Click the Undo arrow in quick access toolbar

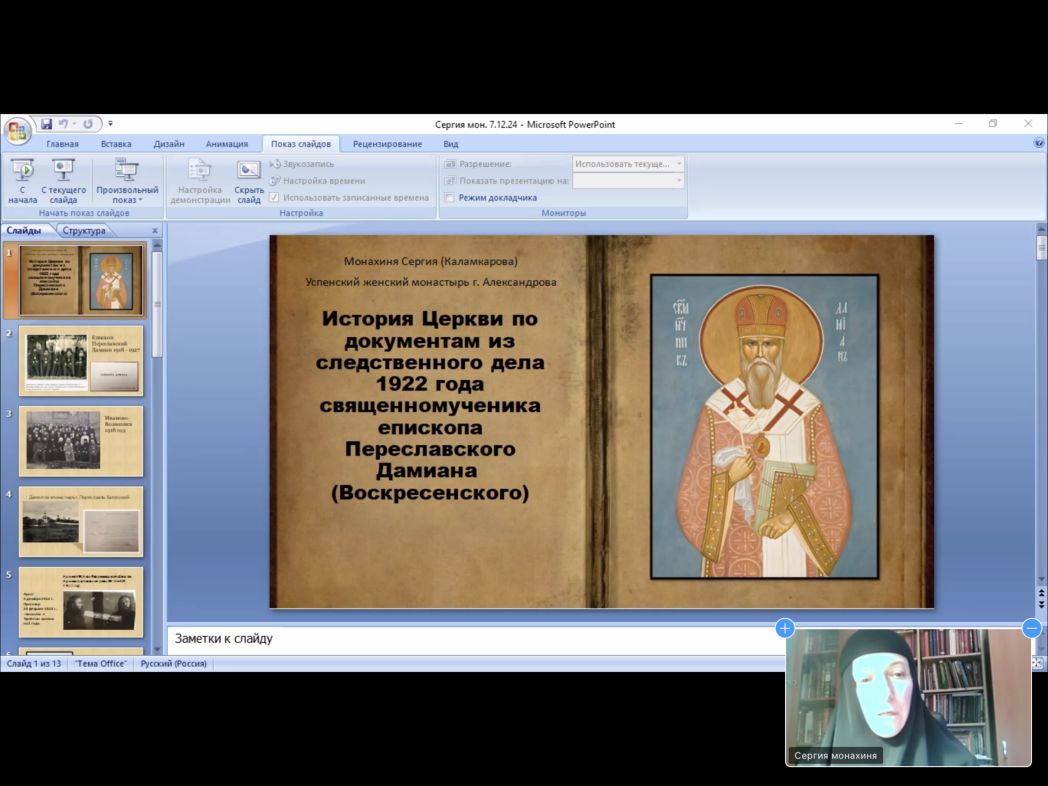pyautogui.click(x=65, y=124)
